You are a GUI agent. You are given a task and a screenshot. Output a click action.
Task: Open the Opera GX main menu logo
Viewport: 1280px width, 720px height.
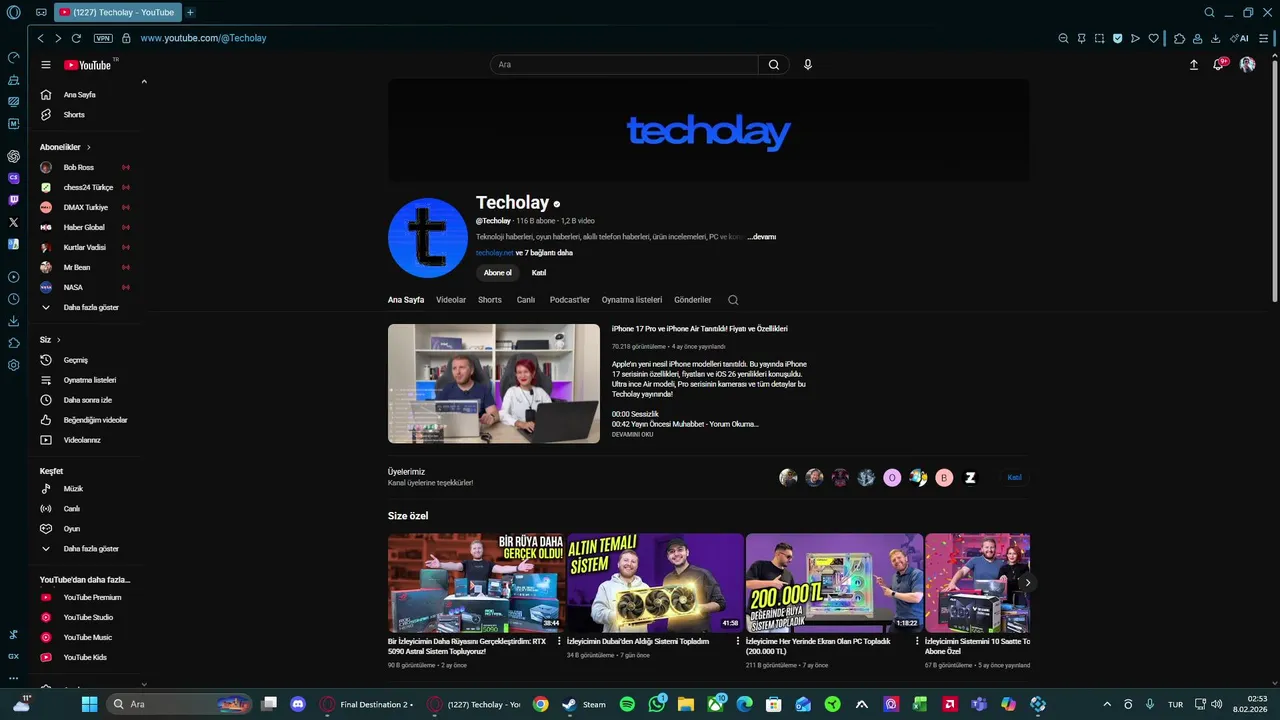tap(13, 13)
